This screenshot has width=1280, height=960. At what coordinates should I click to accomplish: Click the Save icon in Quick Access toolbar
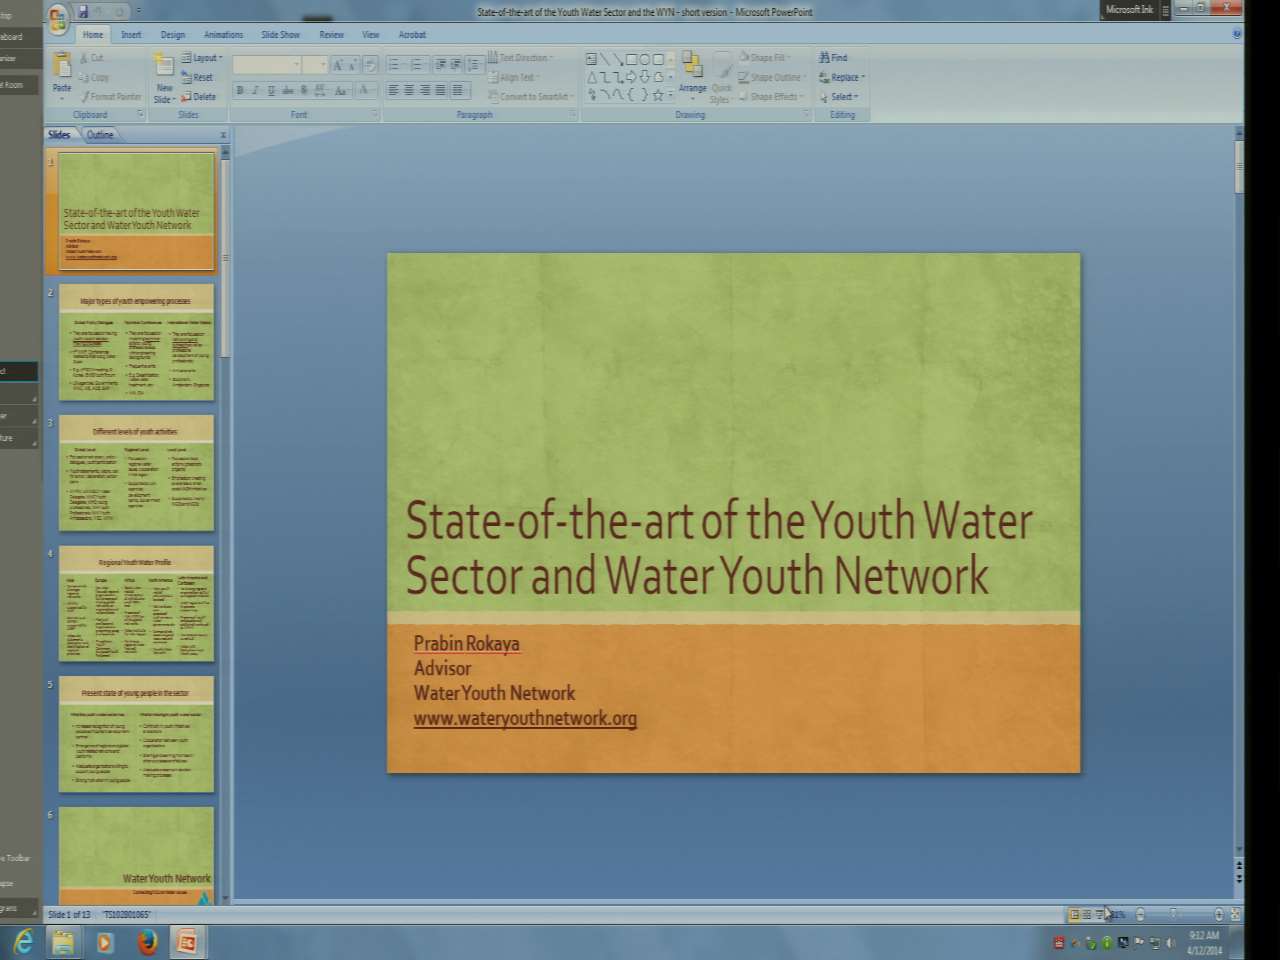(83, 12)
